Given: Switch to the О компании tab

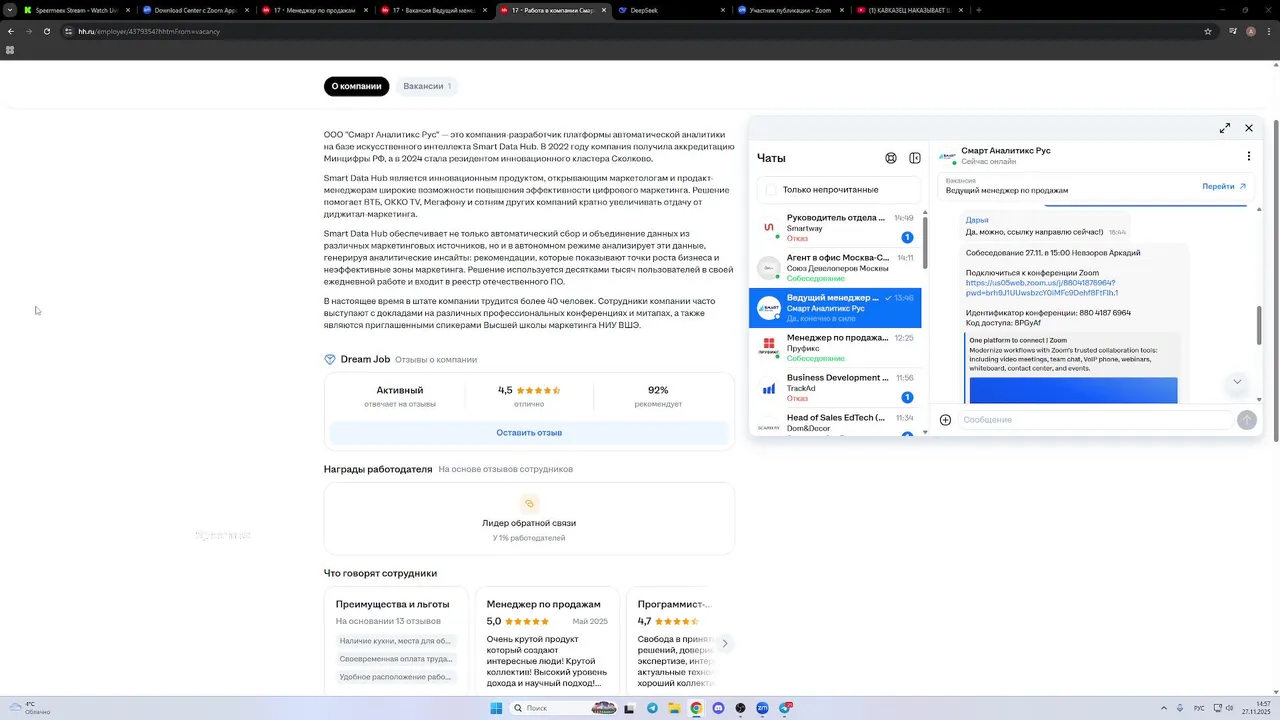Looking at the screenshot, I should [356, 86].
